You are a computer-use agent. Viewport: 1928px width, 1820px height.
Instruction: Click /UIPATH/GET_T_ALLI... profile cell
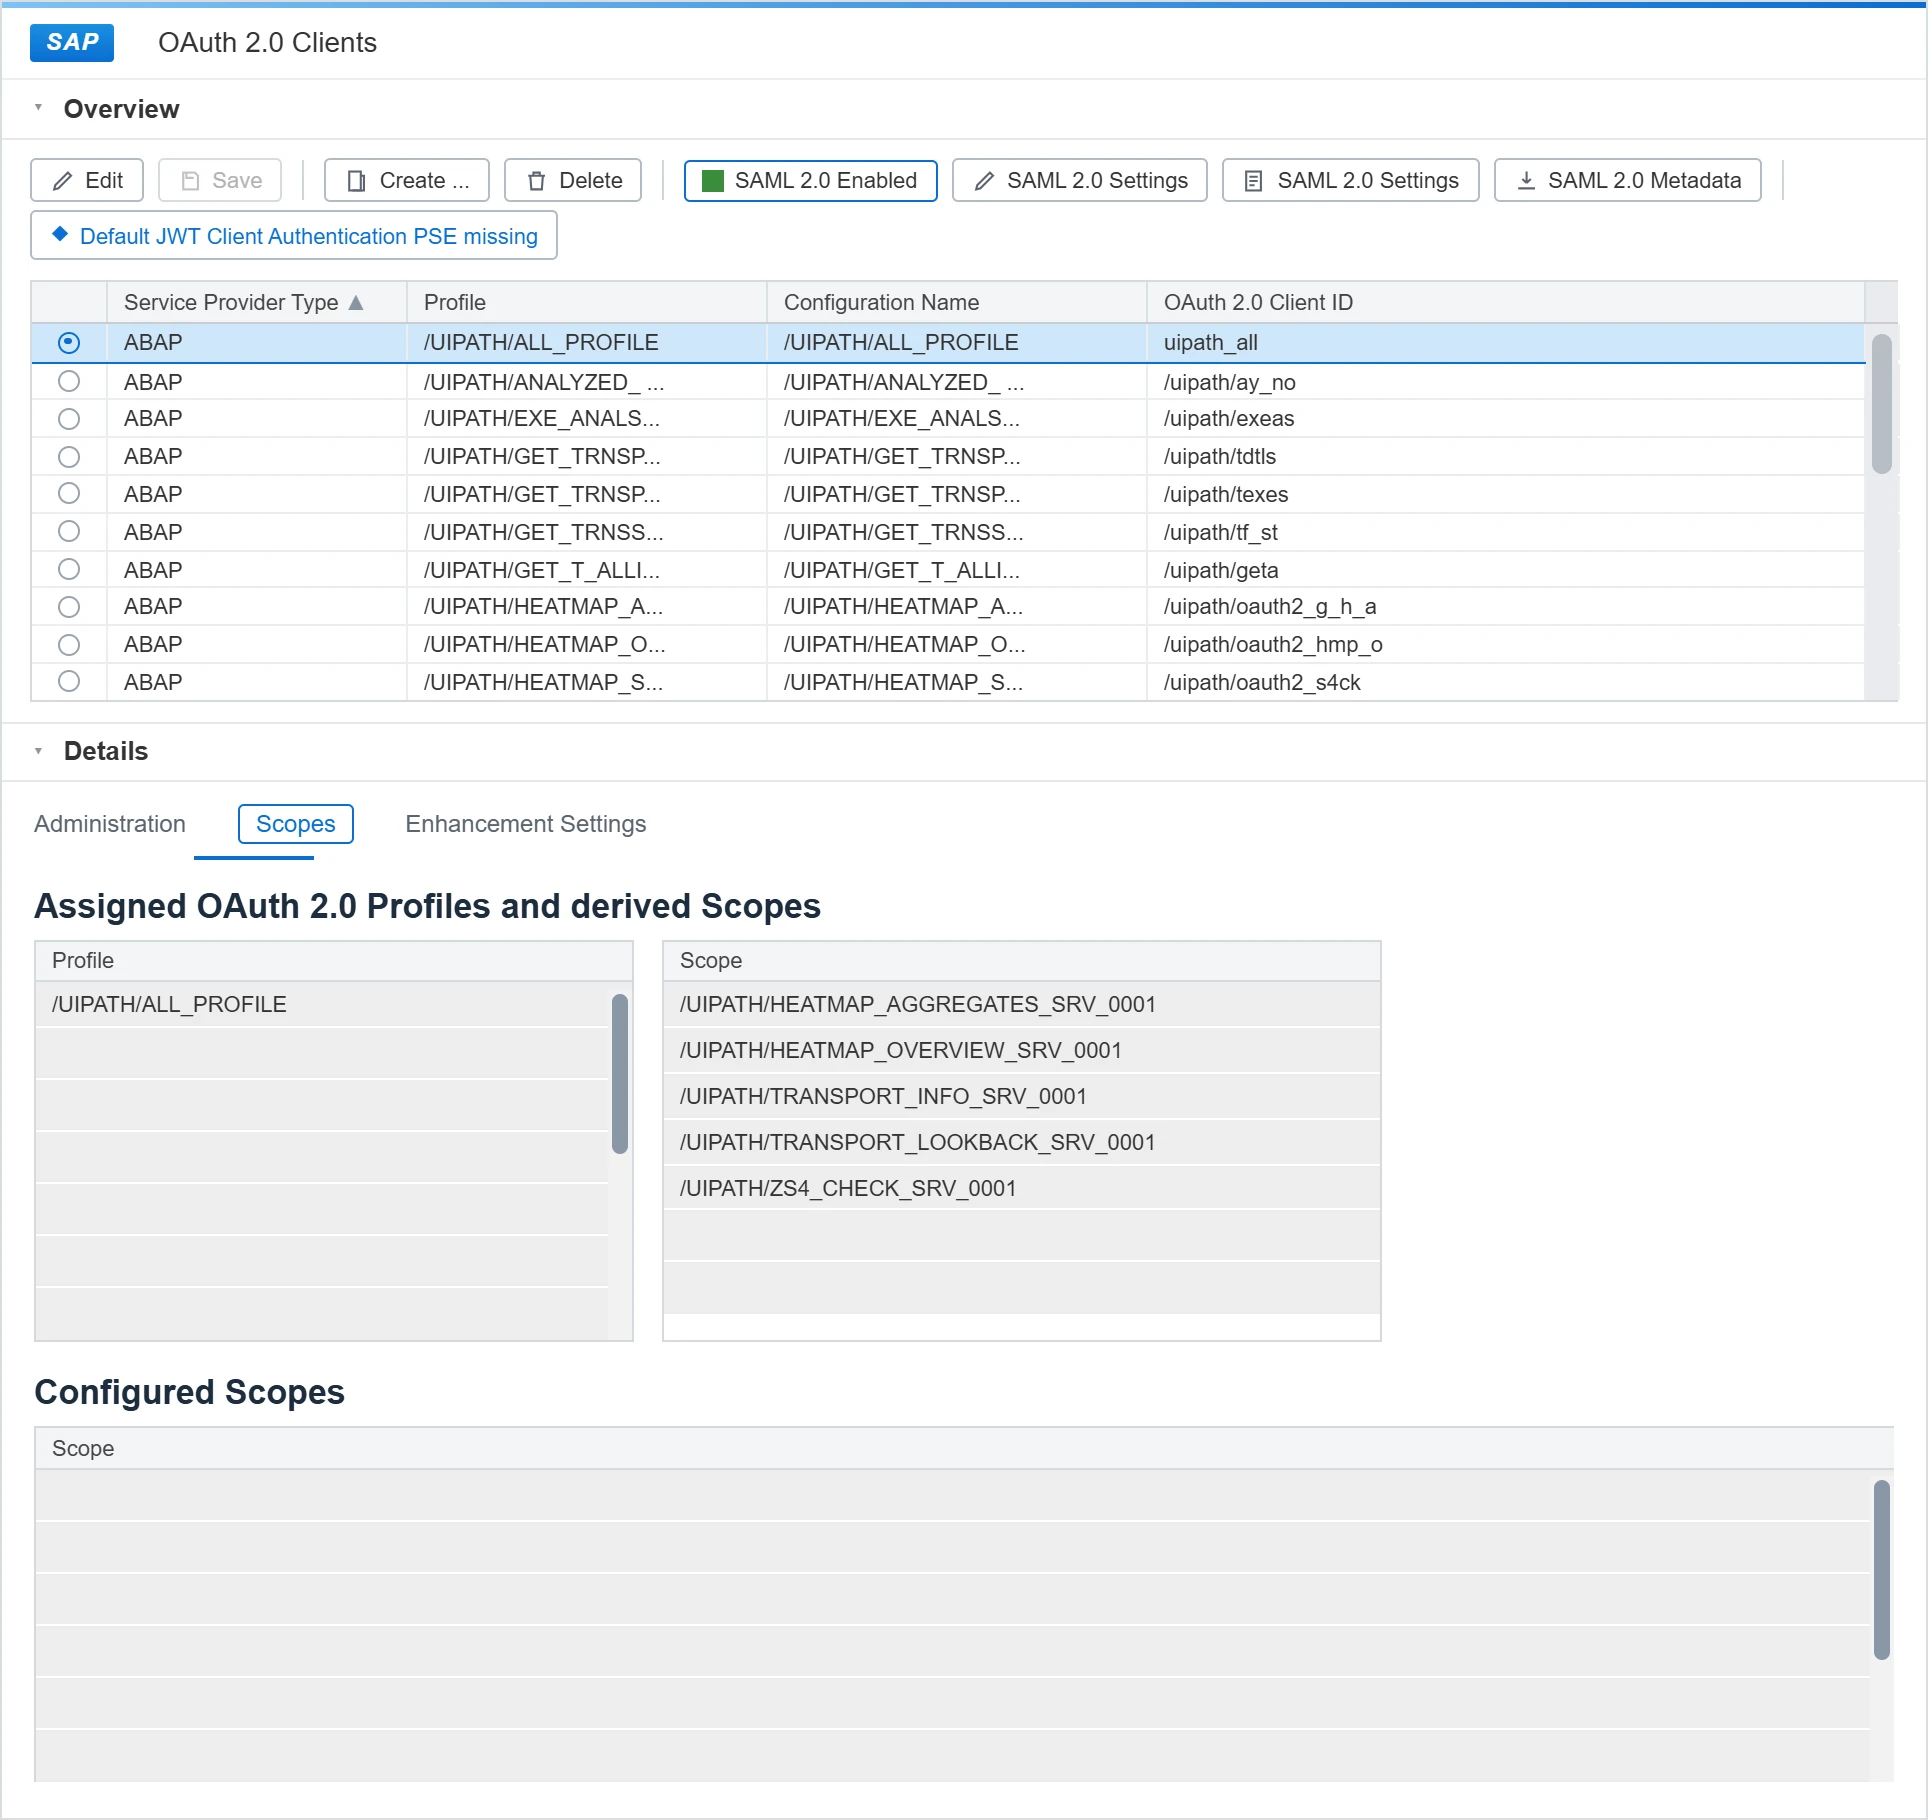[x=587, y=569]
